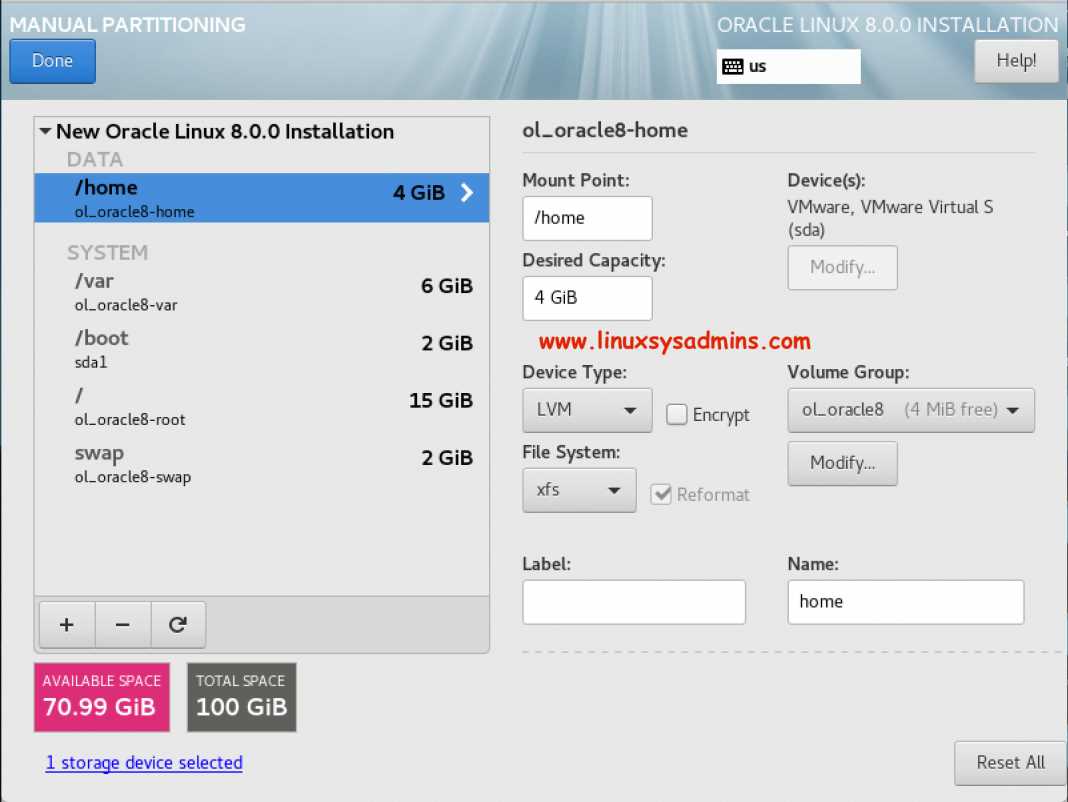The height and width of the screenshot is (802, 1068).
Task: Open the '1 storage device selected' link
Action: point(144,763)
